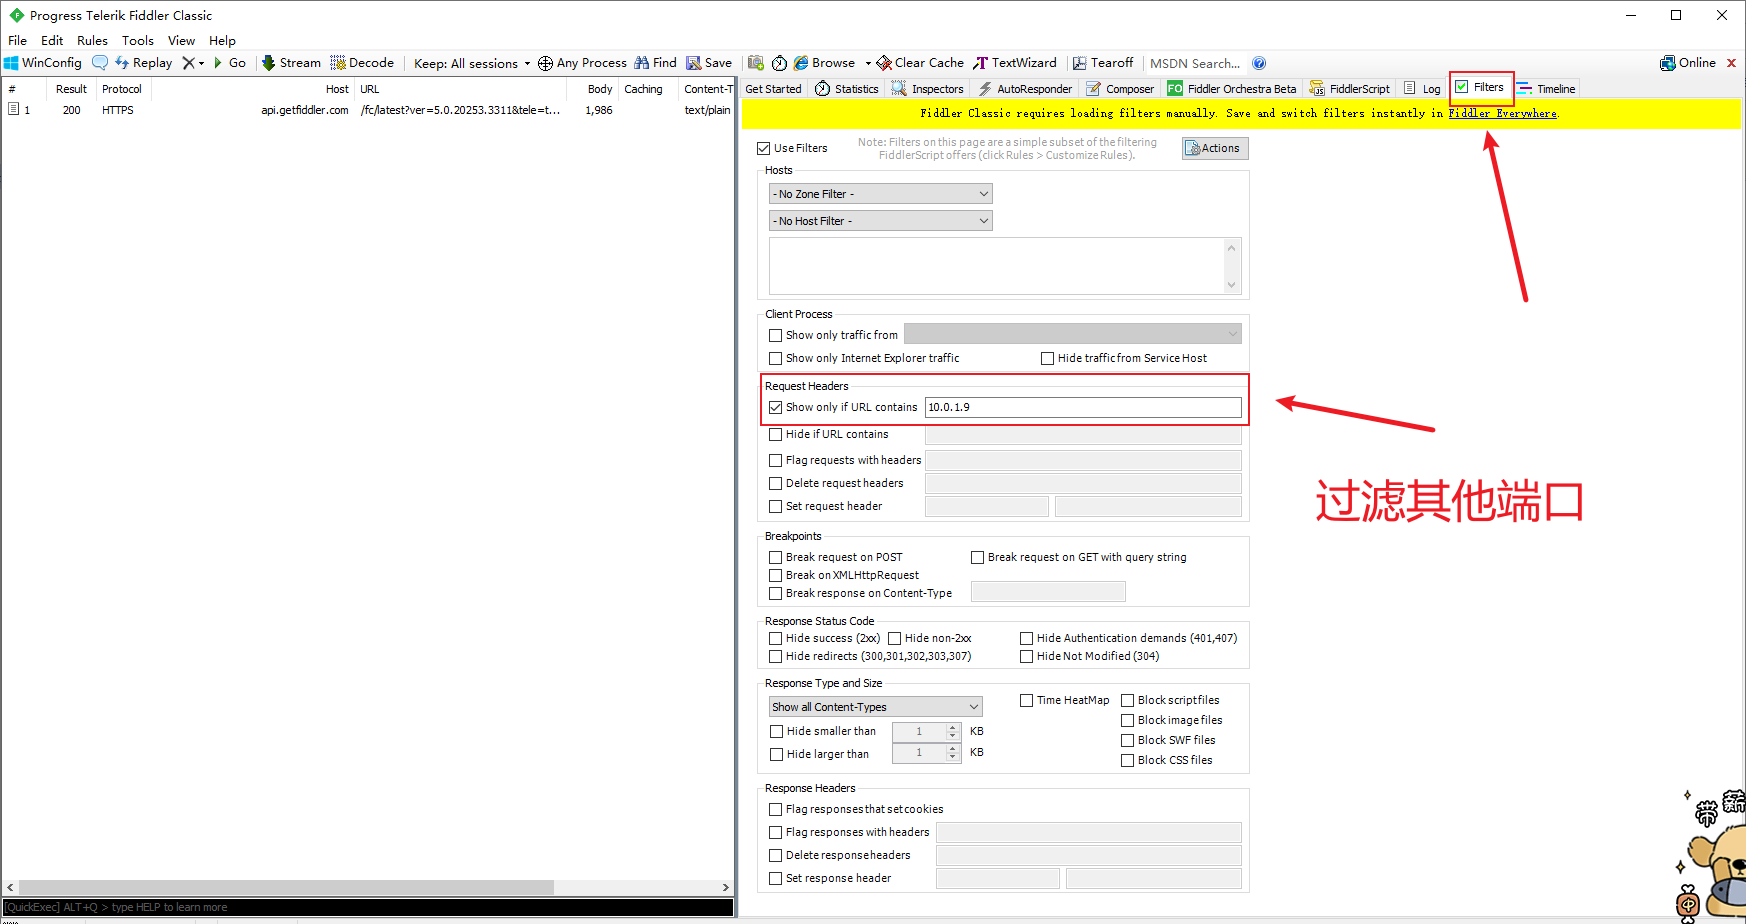1746x924 pixels.
Task: Open WinConfig from the toolbar
Action: point(43,63)
